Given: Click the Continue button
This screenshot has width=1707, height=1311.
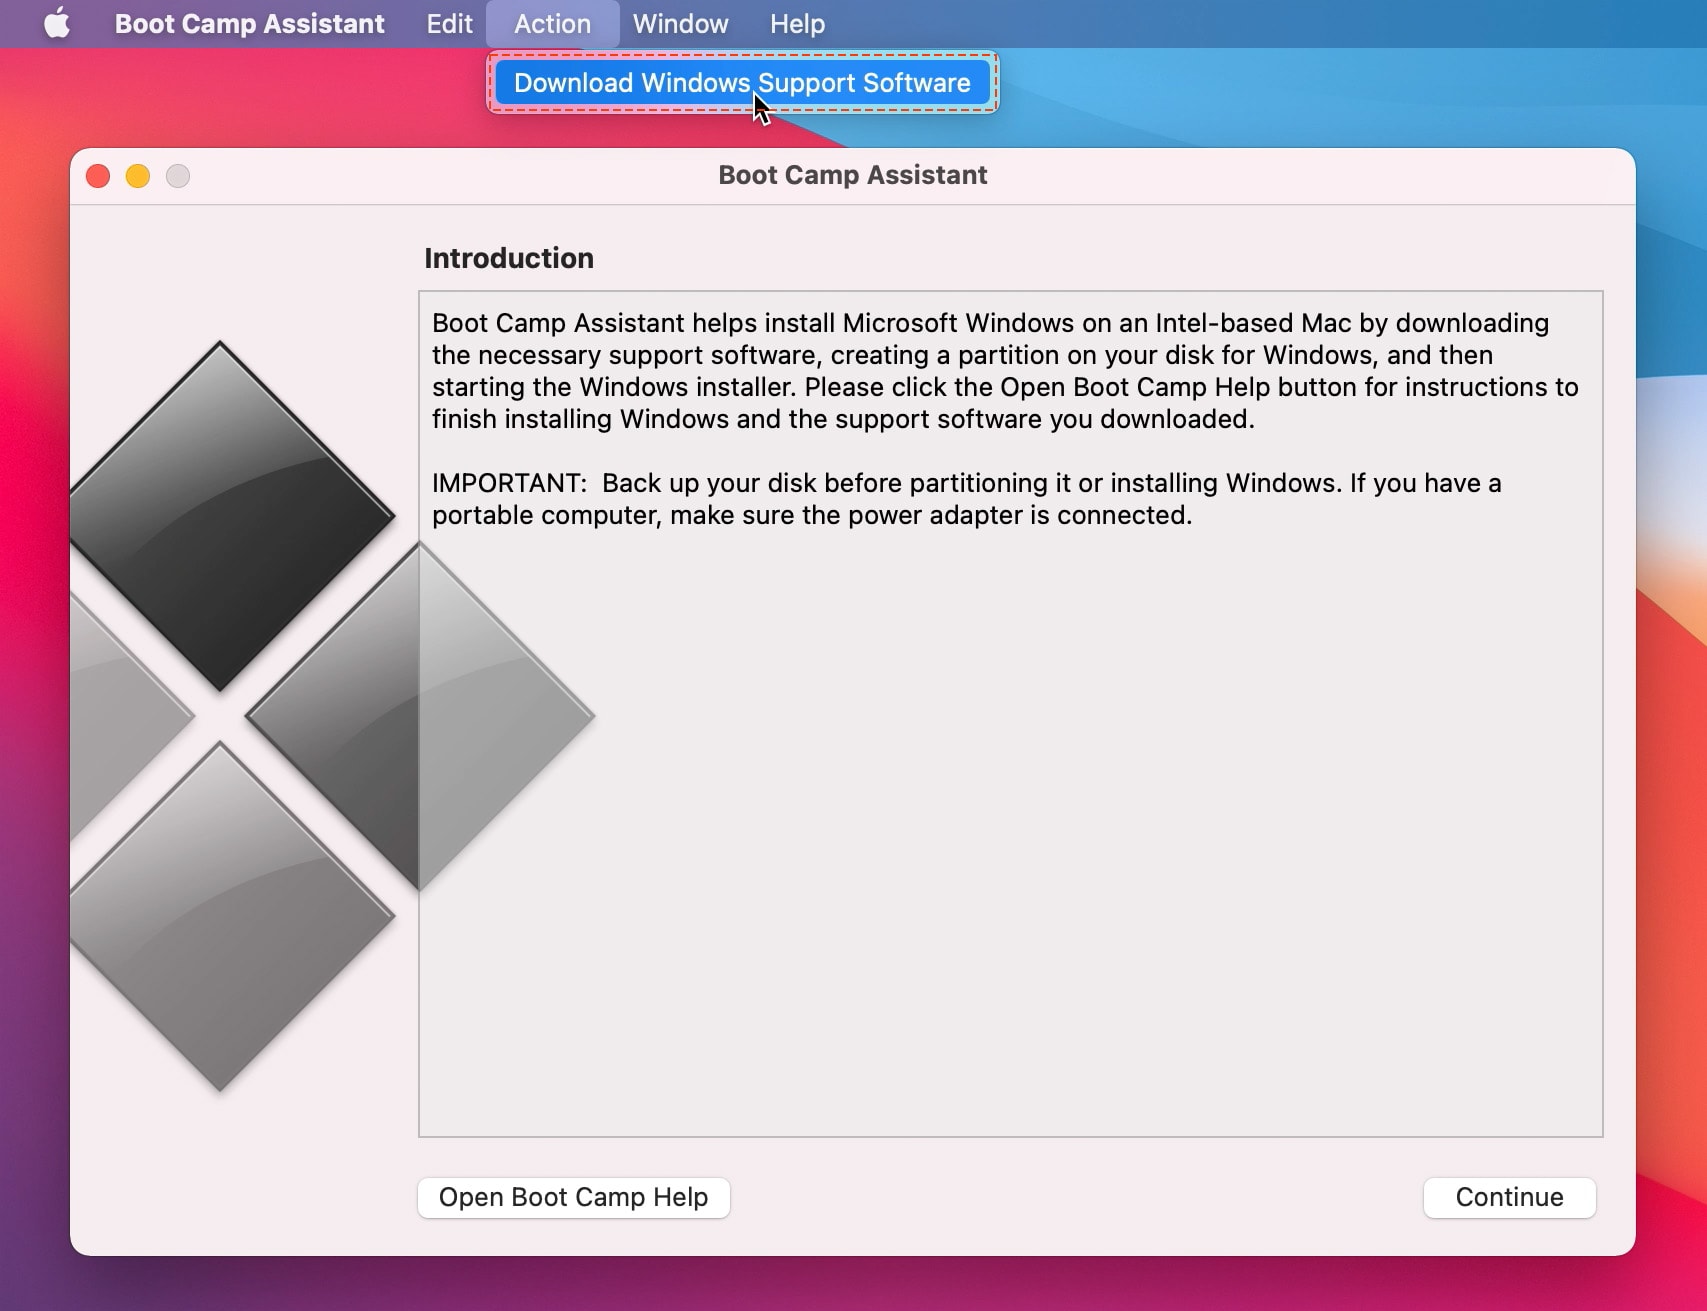Looking at the screenshot, I should (1509, 1197).
